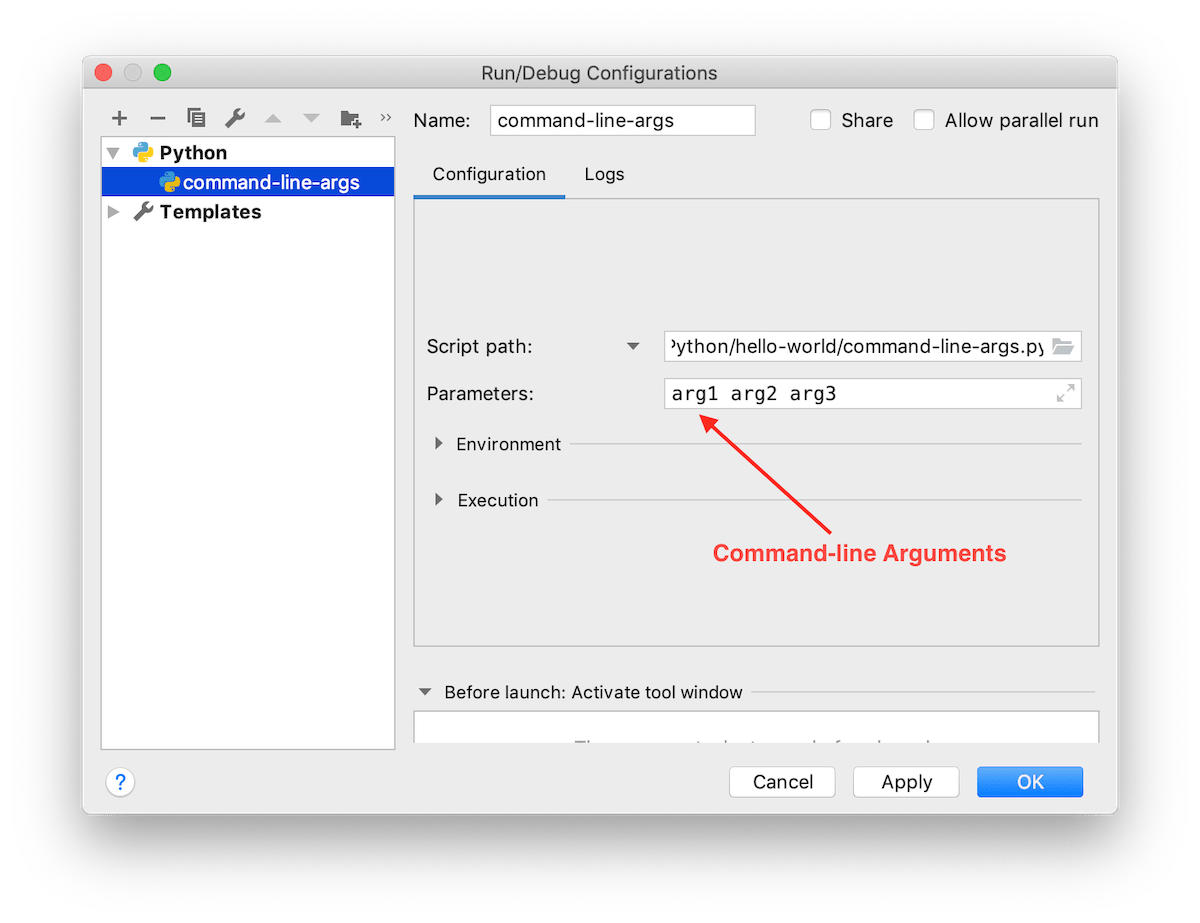This screenshot has width=1200, height=923.
Task: Collapse the Before launch section arrow
Action: [x=424, y=691]
